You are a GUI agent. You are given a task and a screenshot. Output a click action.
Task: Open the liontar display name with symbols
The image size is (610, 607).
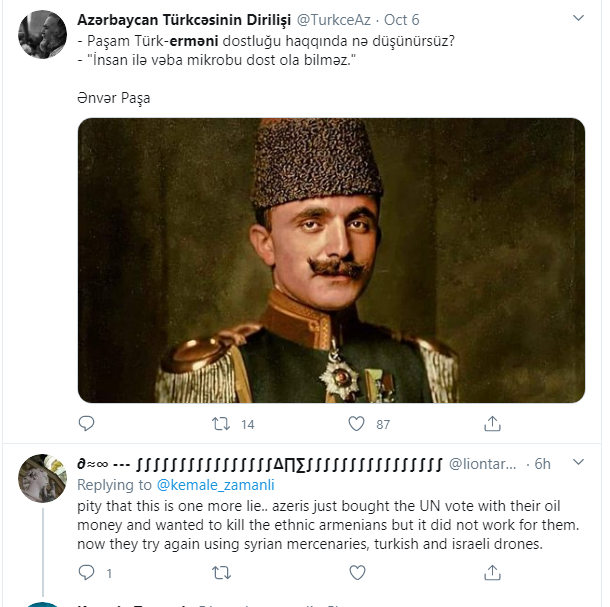click(x=260, y=464)
